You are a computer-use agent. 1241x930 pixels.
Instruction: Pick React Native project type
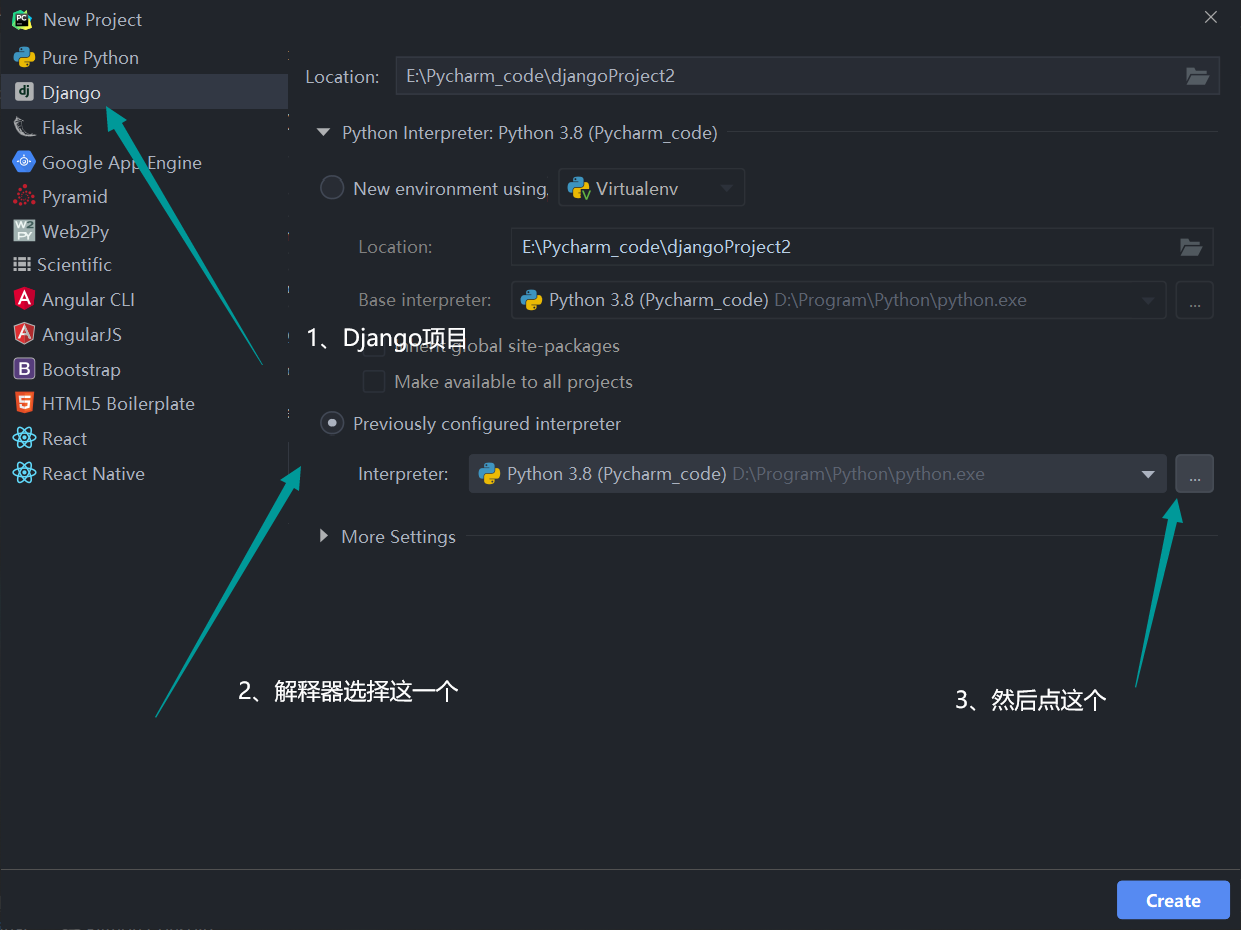144,473
